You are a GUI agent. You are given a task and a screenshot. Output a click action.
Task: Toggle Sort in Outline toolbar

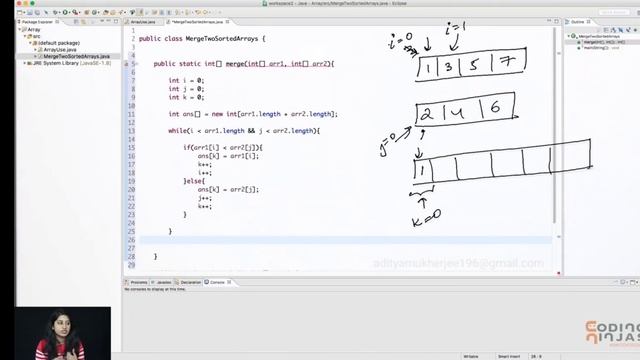coord(606,30)
